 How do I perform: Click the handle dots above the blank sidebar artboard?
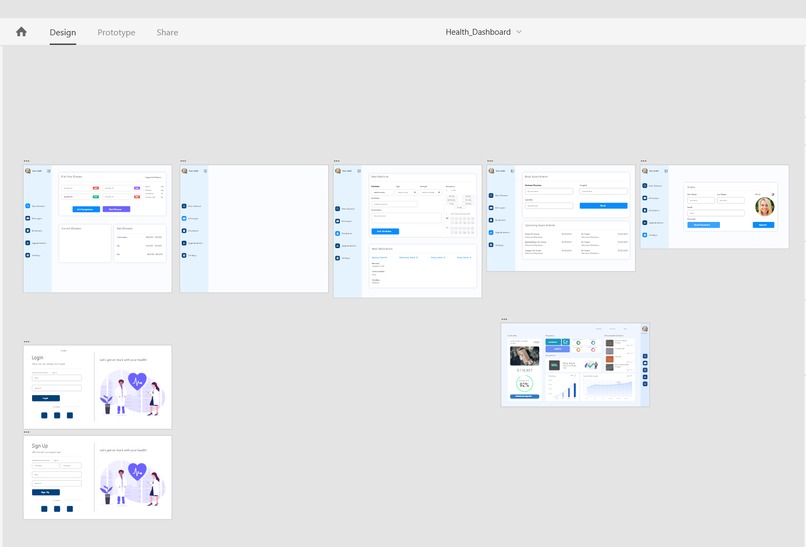(183, 161)
